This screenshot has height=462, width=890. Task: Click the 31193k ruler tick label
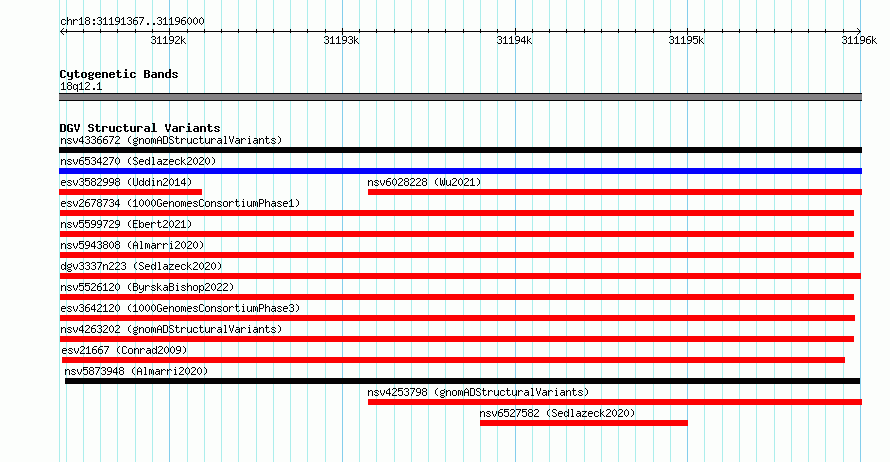[341, 40]
